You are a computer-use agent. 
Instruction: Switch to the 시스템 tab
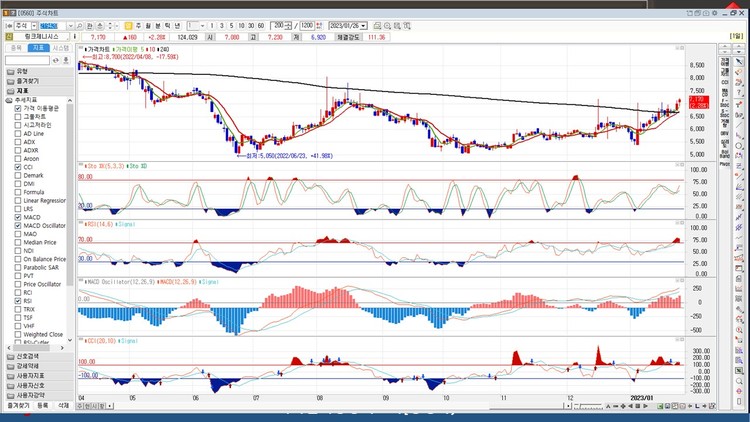(x=61, y=47)
